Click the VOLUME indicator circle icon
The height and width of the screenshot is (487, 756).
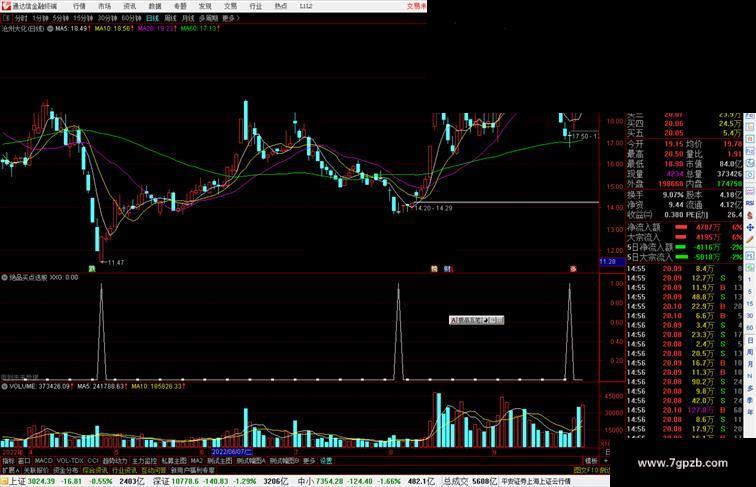click(4, 386)
